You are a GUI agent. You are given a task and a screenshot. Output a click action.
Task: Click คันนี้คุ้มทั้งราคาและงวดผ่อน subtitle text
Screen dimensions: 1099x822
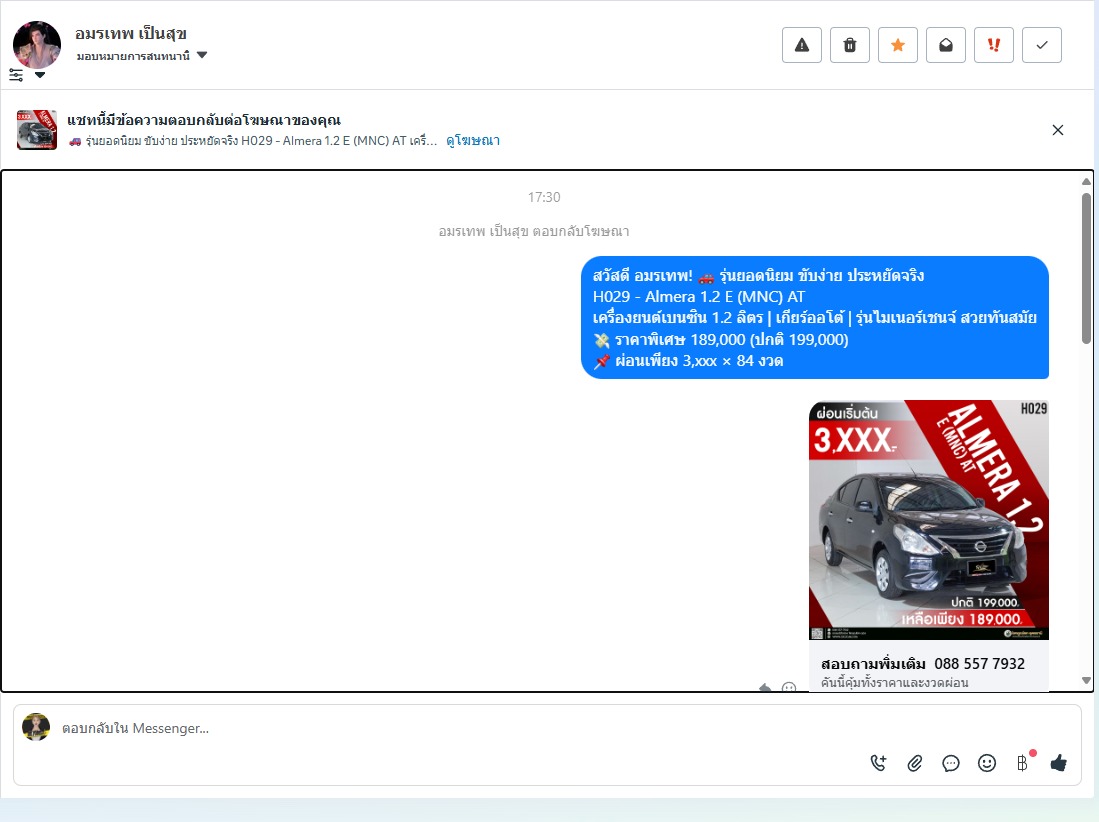[x=894, y=683]
